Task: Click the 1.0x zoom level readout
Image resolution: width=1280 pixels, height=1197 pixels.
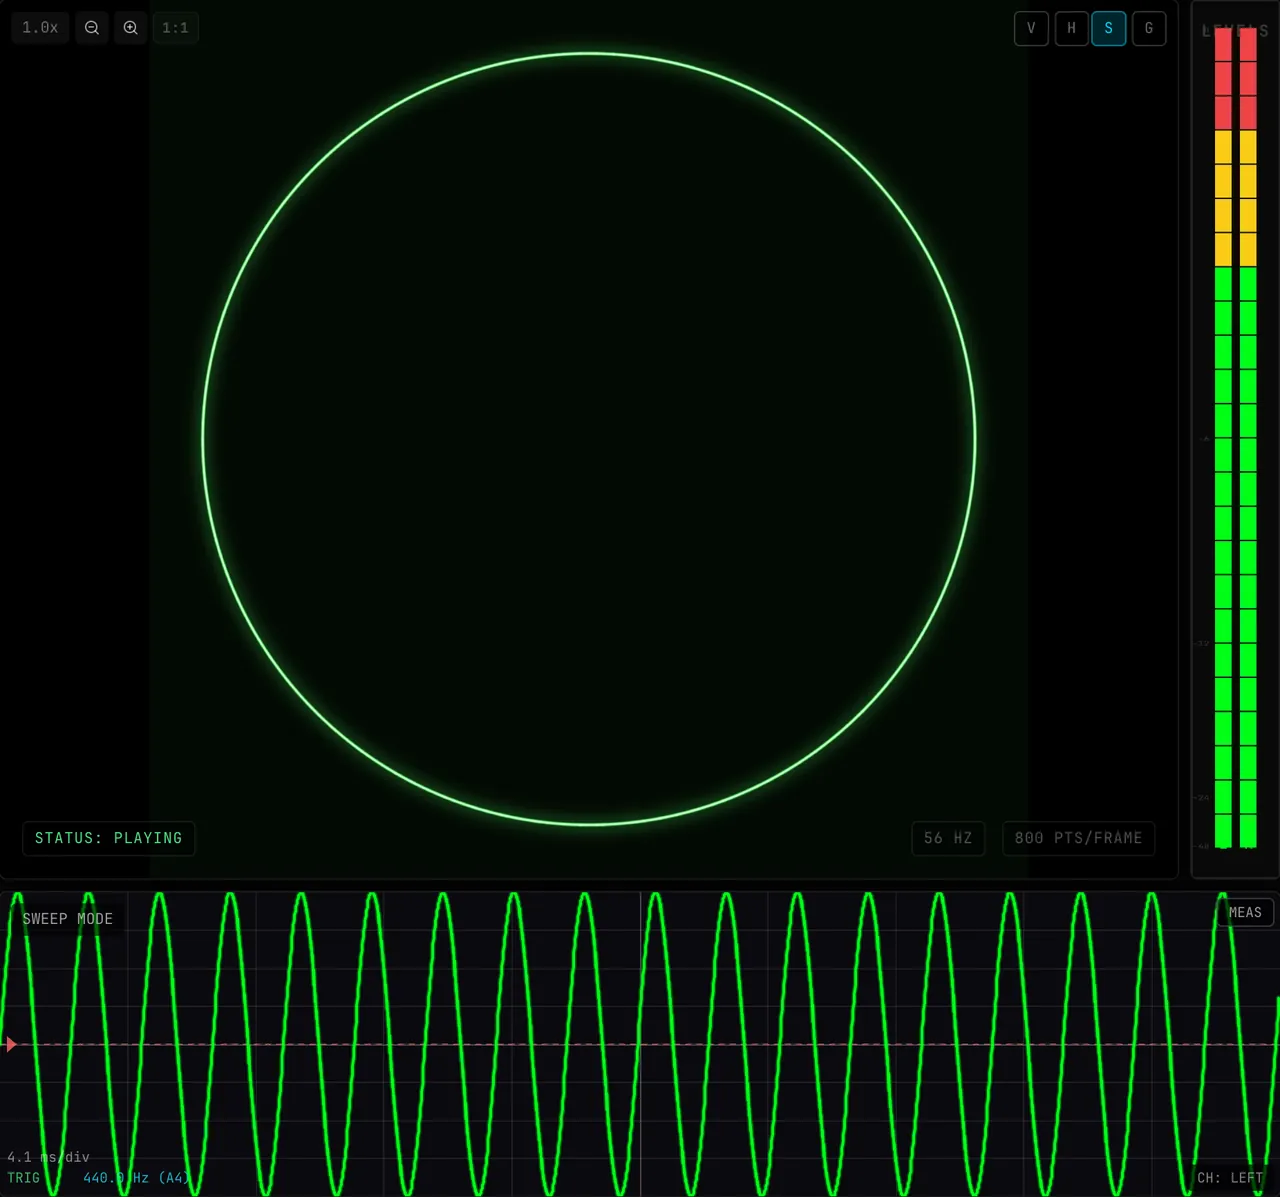Action: point(41,28)
